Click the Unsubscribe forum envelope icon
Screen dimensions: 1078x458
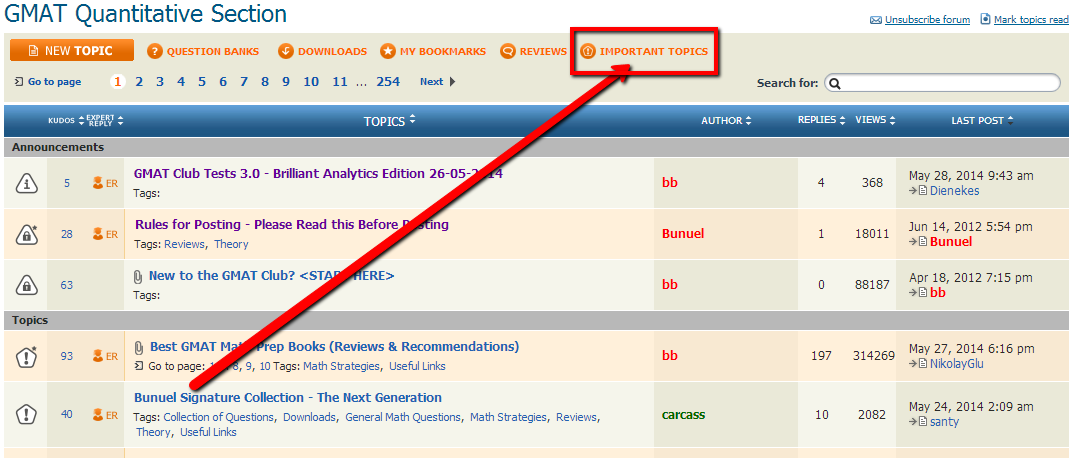click(x=876, y=20)
